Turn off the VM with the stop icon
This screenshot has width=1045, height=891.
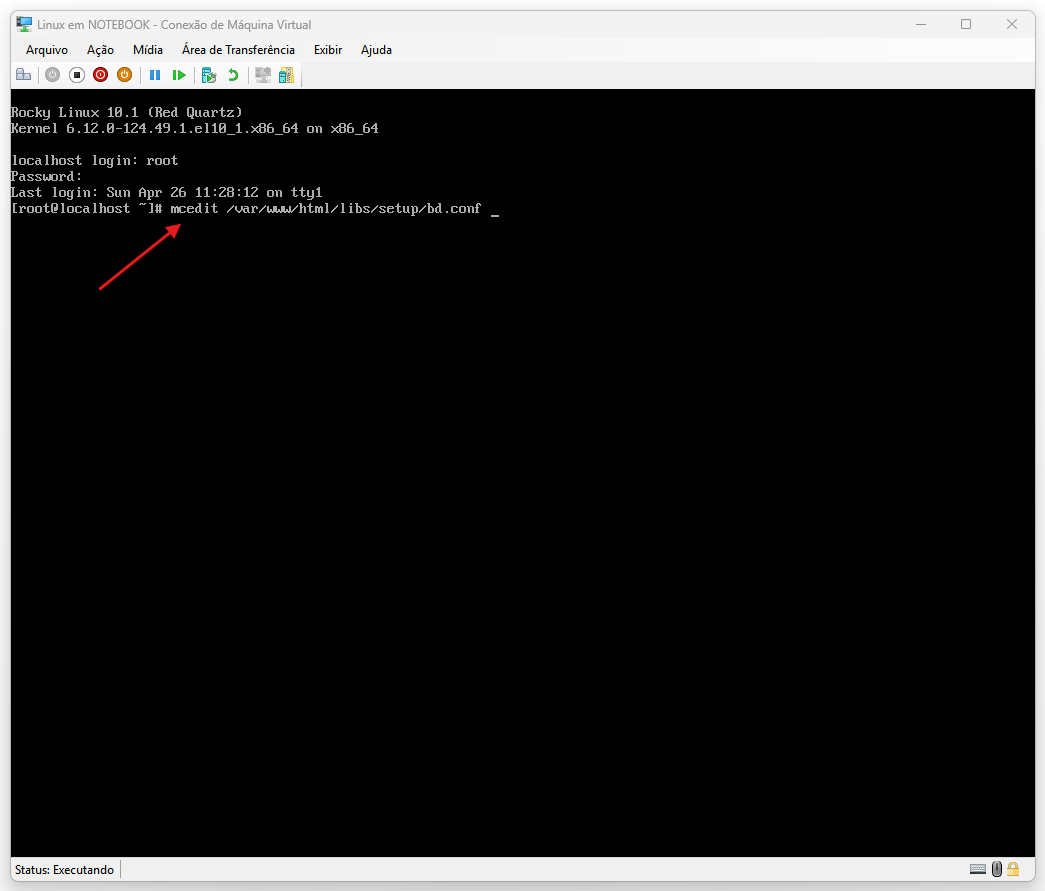click(x=76, y=75)
